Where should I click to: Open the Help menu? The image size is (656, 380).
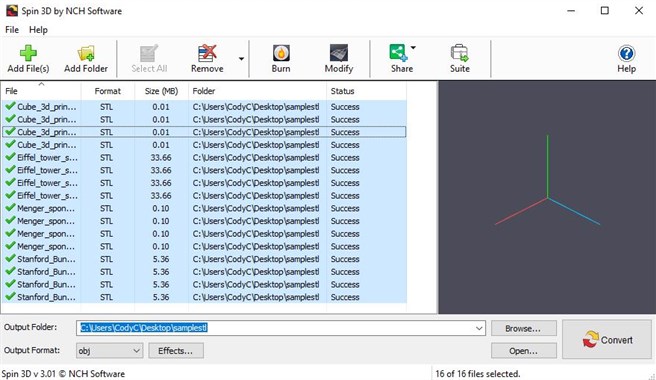click(x=38, y=30)
